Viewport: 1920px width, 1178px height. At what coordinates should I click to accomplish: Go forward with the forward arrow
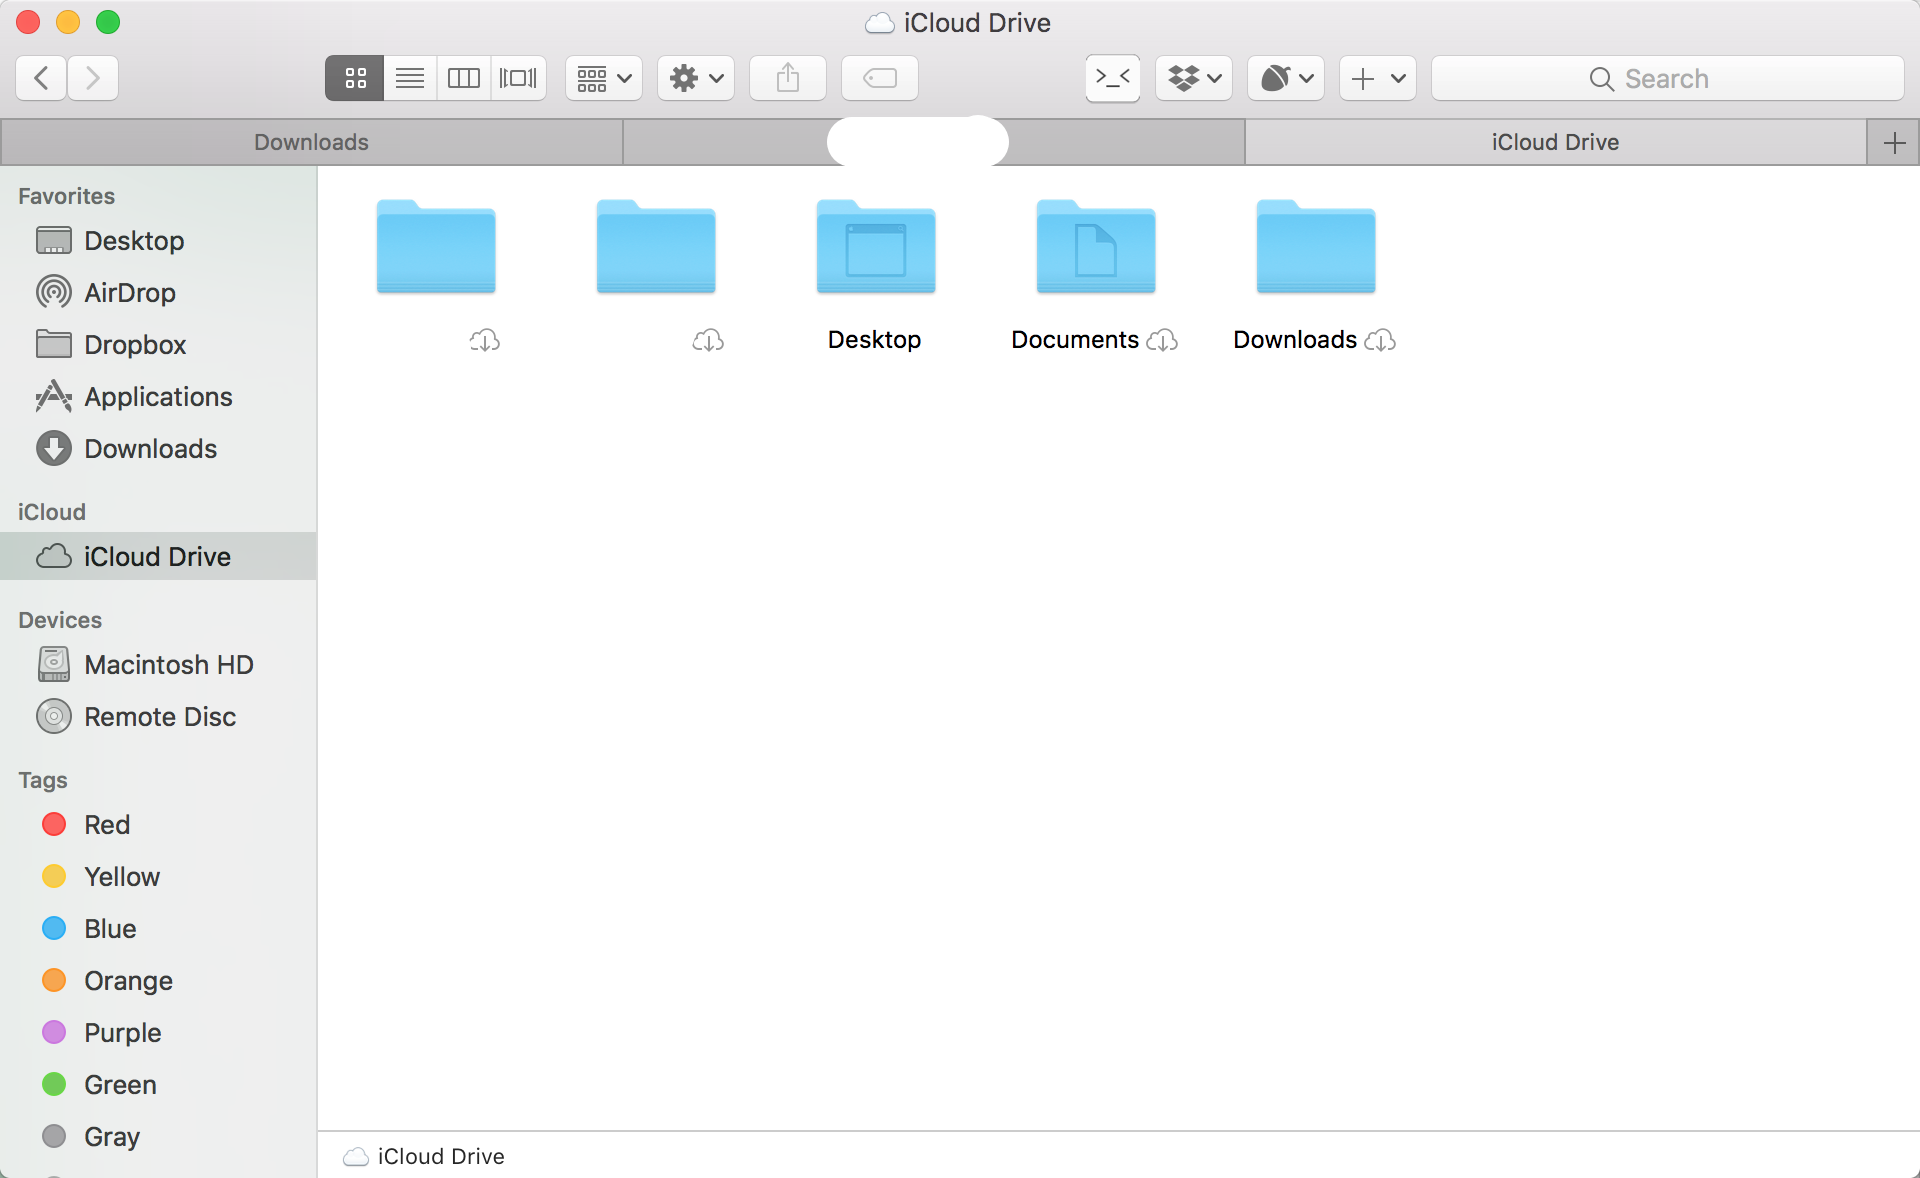[93, 78]
